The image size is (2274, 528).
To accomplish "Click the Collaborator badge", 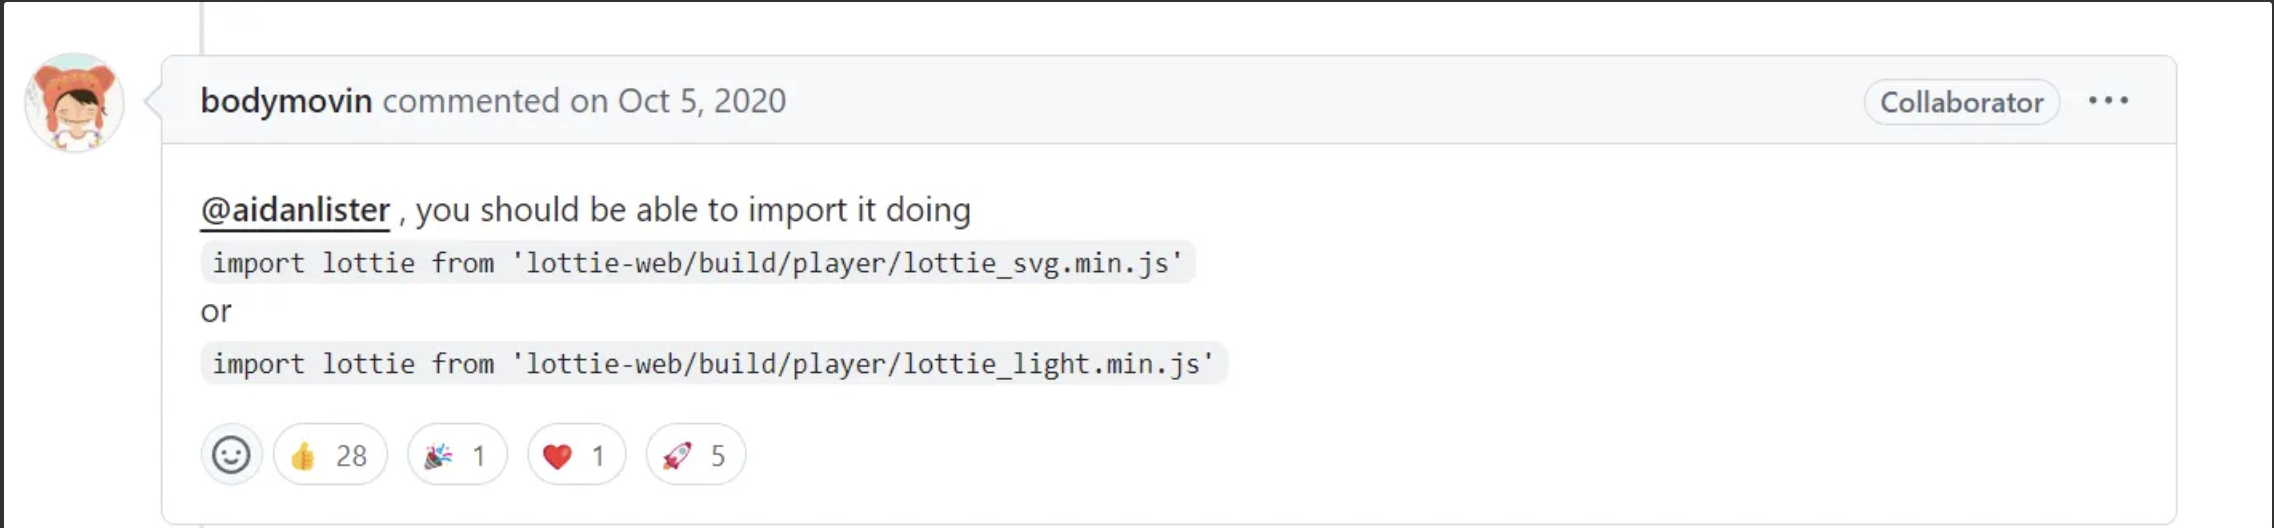I will tap(1961, 102).
